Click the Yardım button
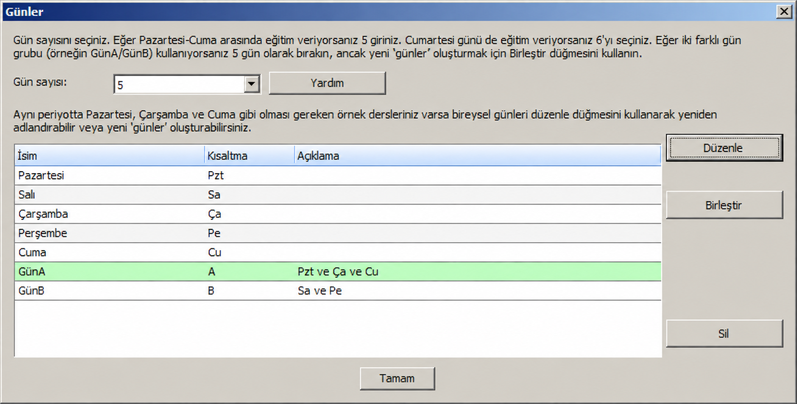This screenshot has width=797, height=404. (327, 83)
